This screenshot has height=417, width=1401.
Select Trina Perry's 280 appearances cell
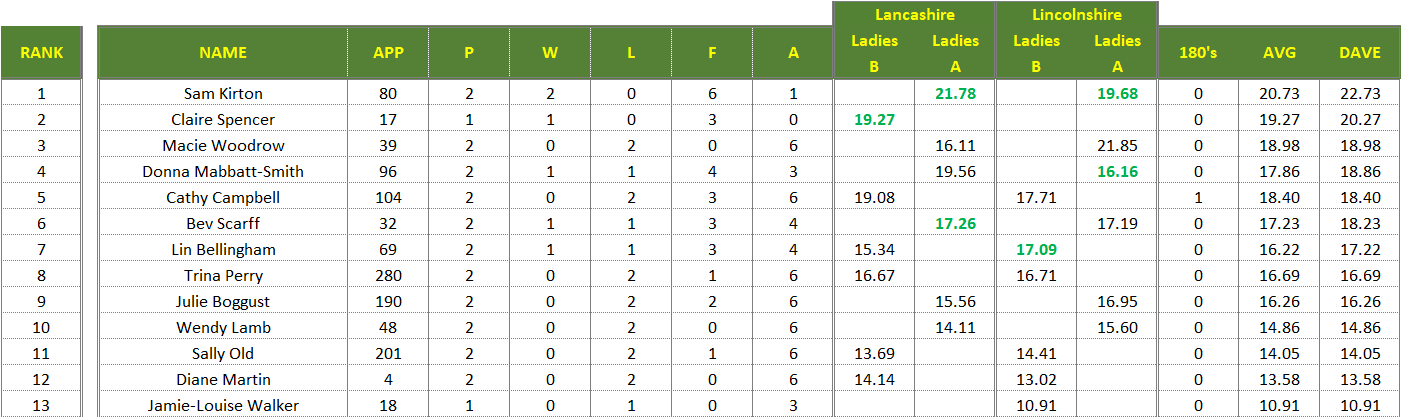[x=388, y=276]
